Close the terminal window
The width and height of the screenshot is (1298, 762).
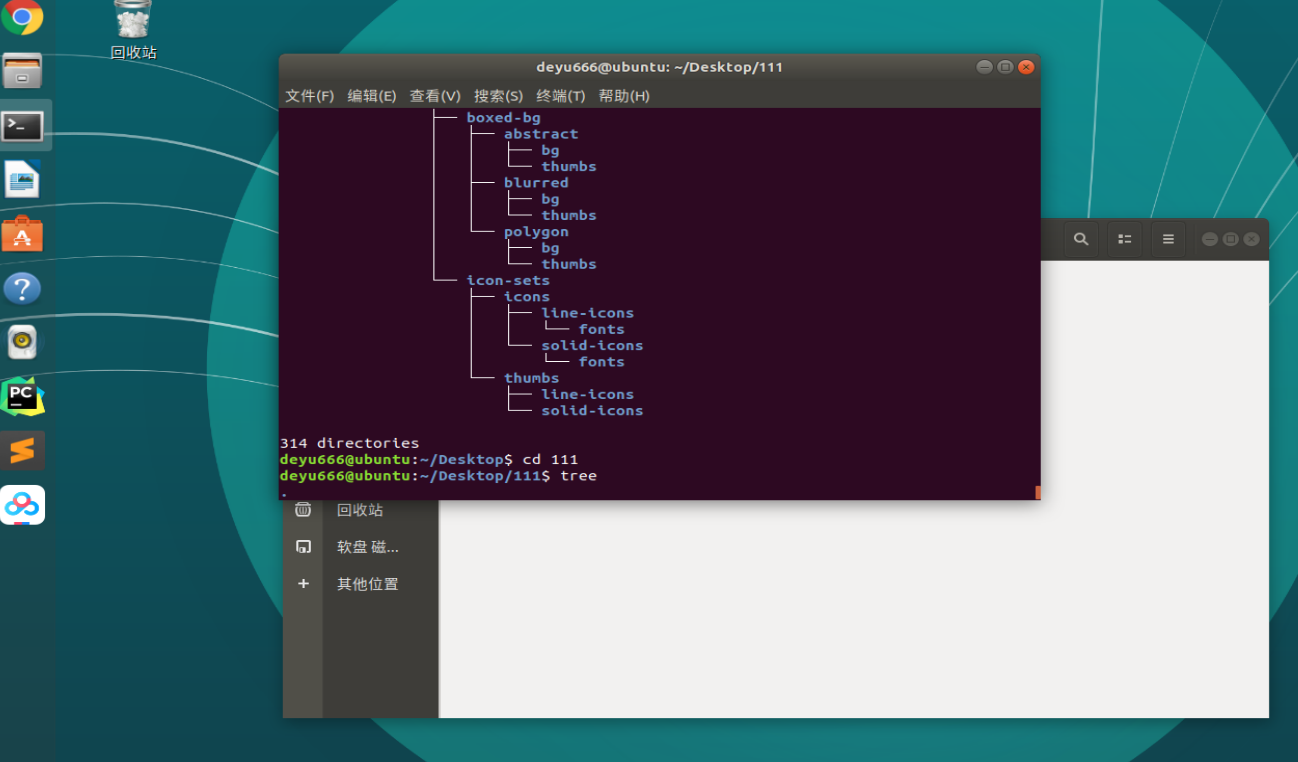point(1025,67)
